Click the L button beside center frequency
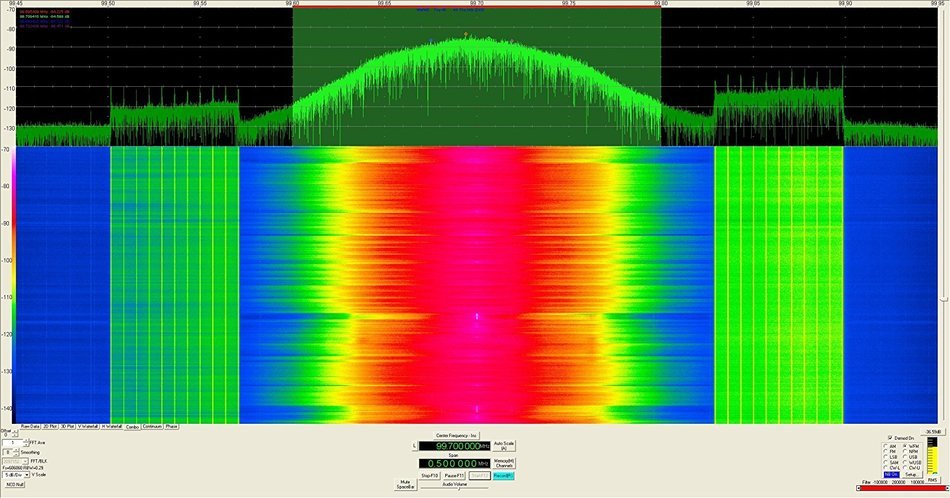This screenshot has height=498, width=950. click(414, 446)
